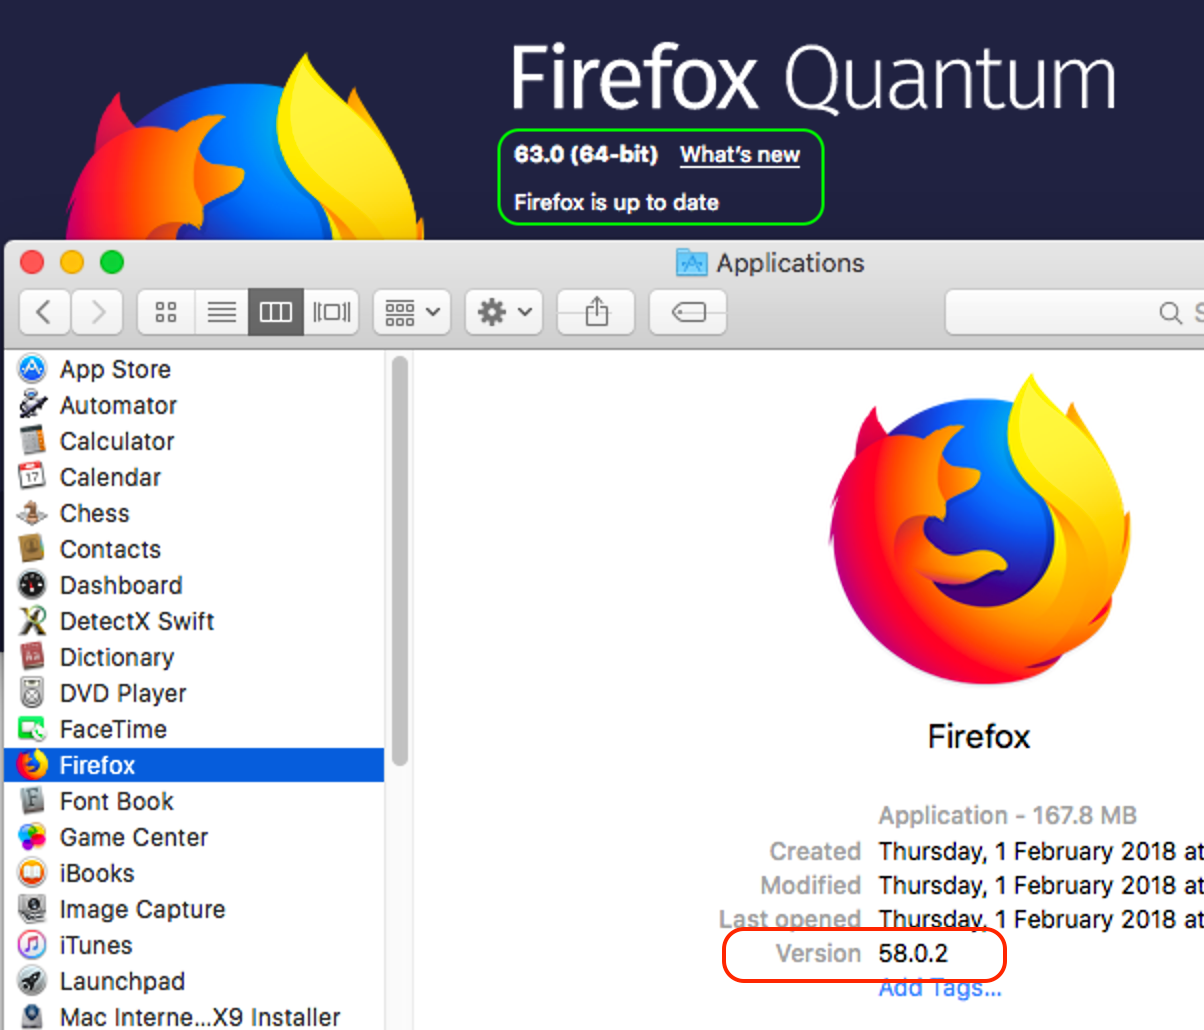The height and width of the screenshot is (1030, 1204).
Task: Click the Edit Tags toolbar button
Action: tap(688, 313)
